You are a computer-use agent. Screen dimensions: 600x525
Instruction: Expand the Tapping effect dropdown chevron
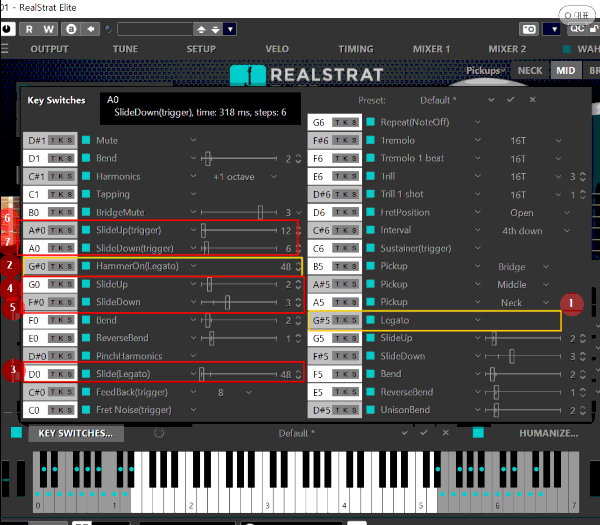click(193, 194)
